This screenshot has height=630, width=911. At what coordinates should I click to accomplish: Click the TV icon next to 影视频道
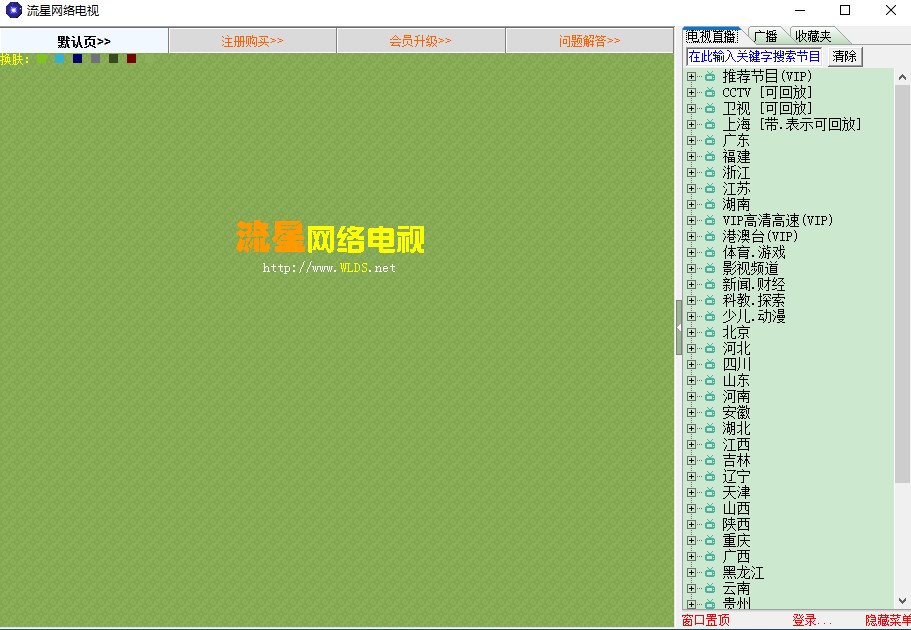[710, 269]
